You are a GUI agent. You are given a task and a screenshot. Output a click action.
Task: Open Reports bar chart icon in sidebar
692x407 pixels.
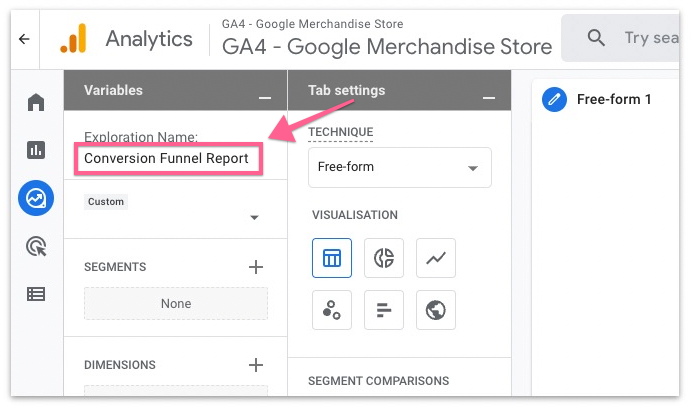[x=36, y=150]
